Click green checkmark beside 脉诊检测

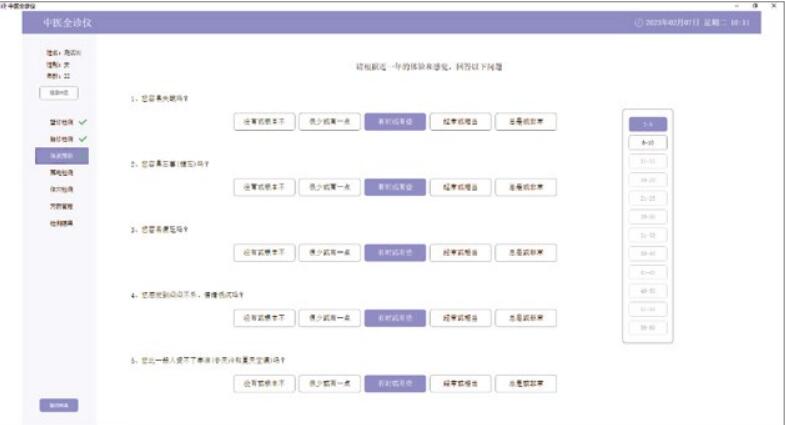[x=83, y=139]
